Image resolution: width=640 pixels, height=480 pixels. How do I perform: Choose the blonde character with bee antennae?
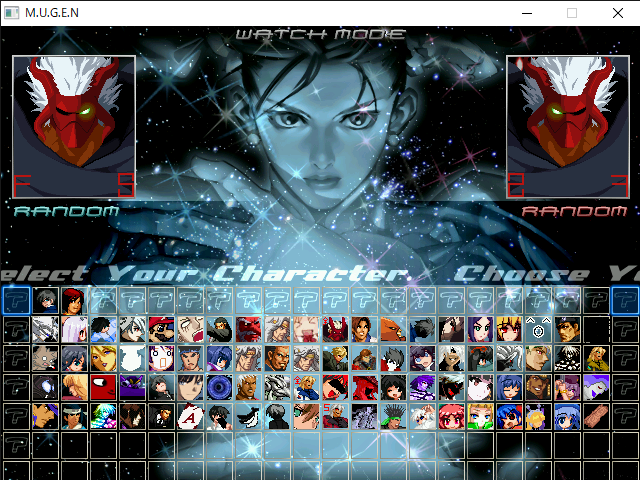[x=538, y=416]
